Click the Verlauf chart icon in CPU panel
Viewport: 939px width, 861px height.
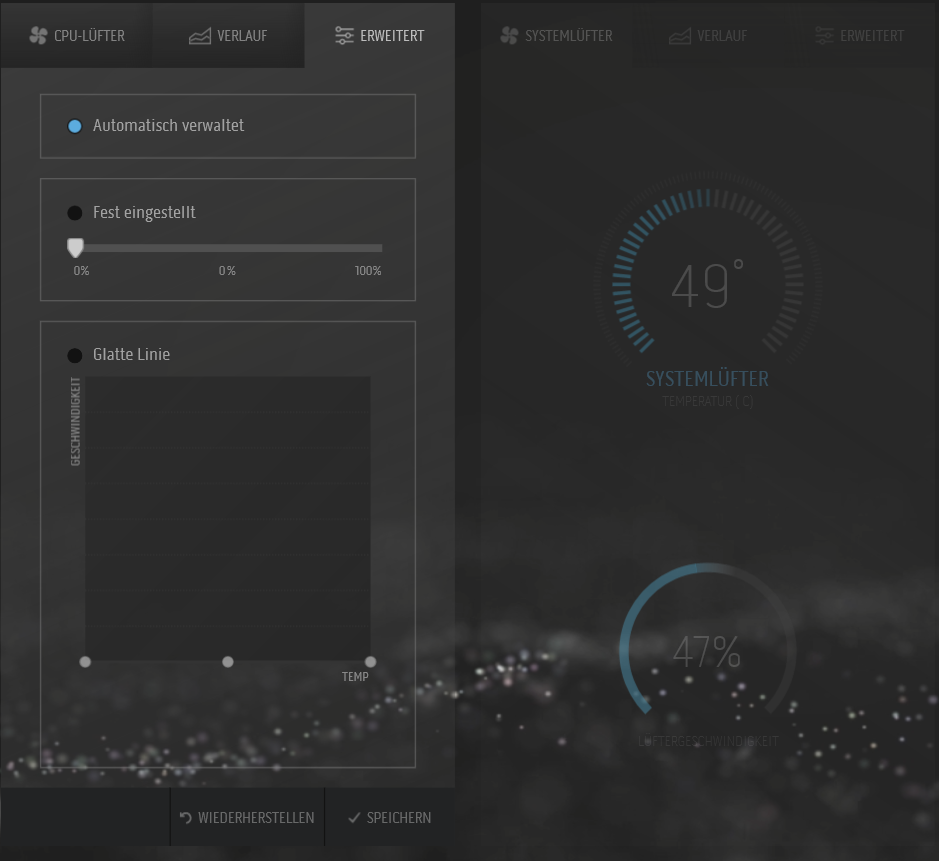tap(200, 36)
